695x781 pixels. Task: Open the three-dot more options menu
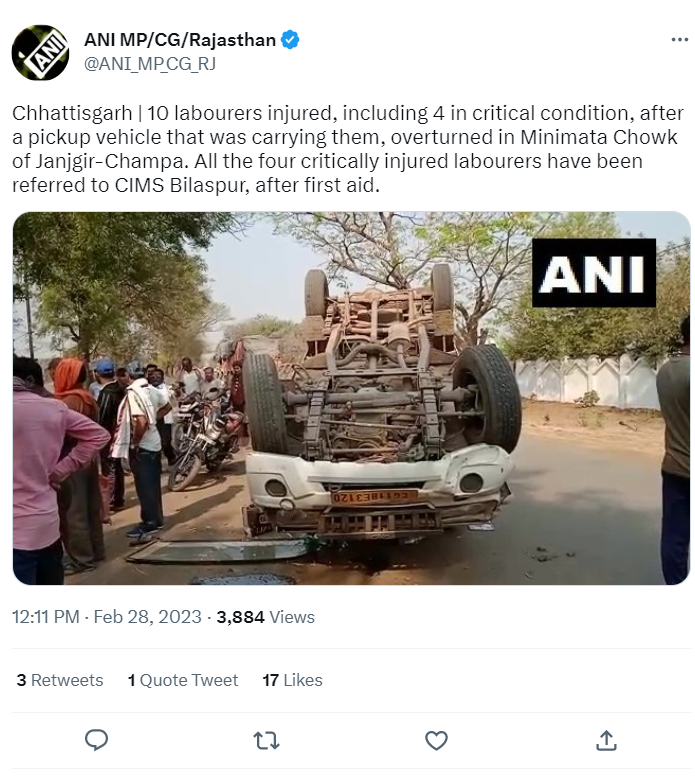[x=680, y=39]
